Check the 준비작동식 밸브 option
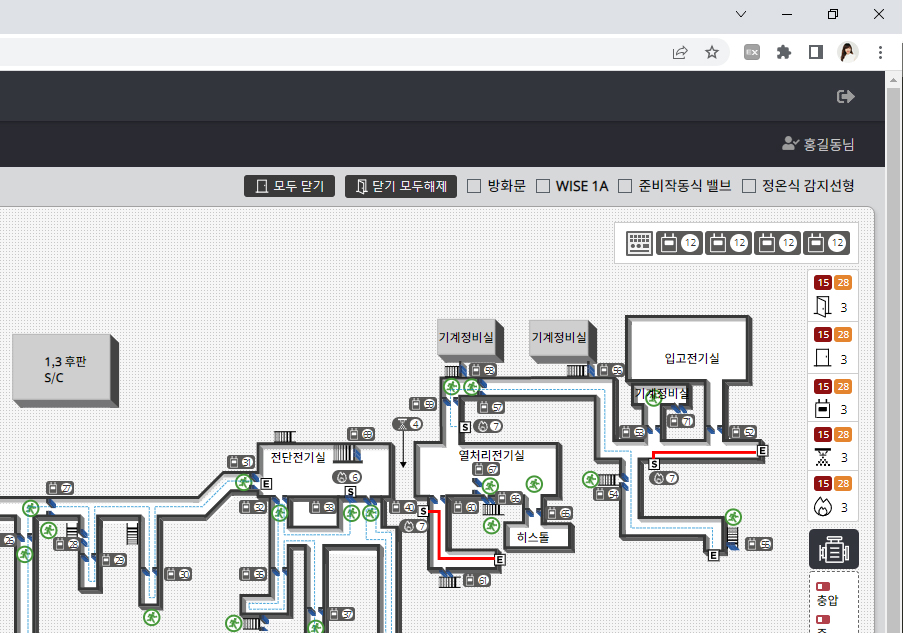903x633 pixels. coord(625,186)
